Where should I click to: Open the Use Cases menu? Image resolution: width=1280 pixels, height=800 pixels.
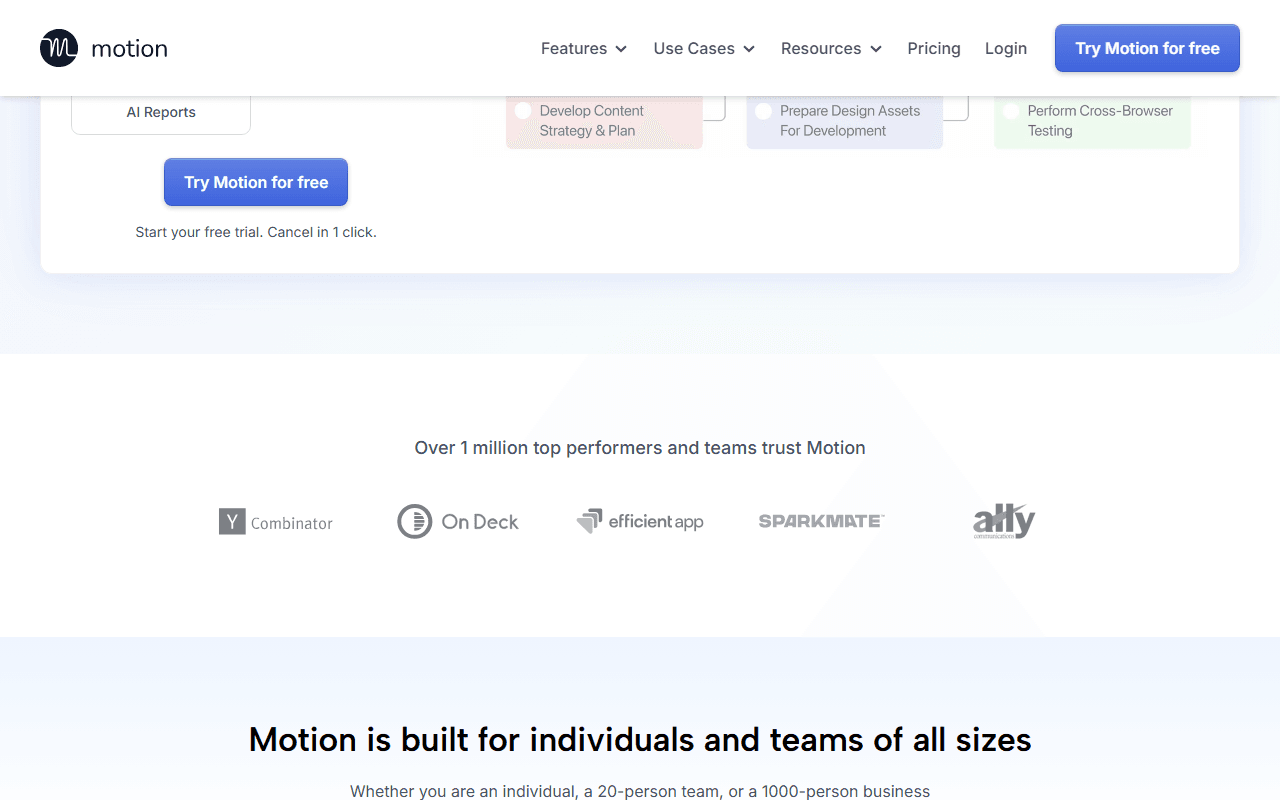point(704,48)
